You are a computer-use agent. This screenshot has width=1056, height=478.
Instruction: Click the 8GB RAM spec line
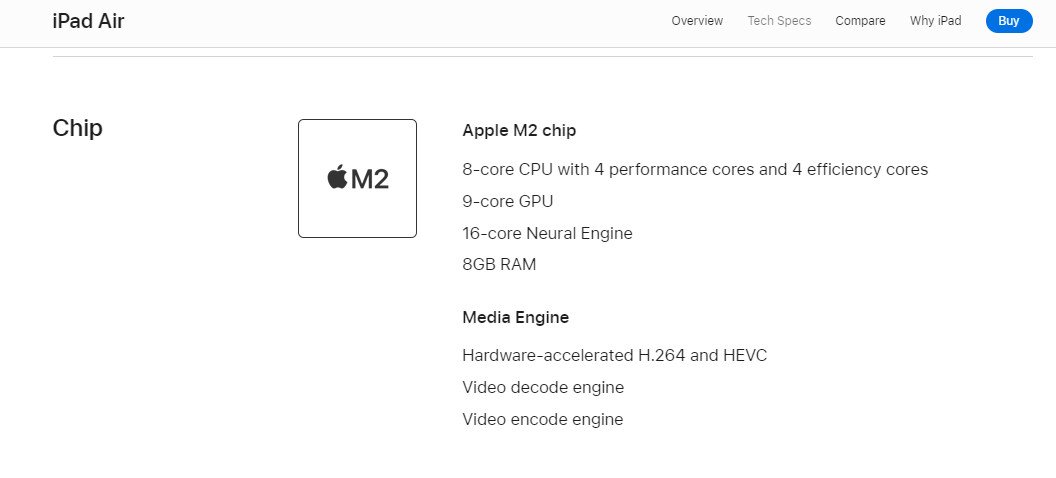[x=499, y=265]
